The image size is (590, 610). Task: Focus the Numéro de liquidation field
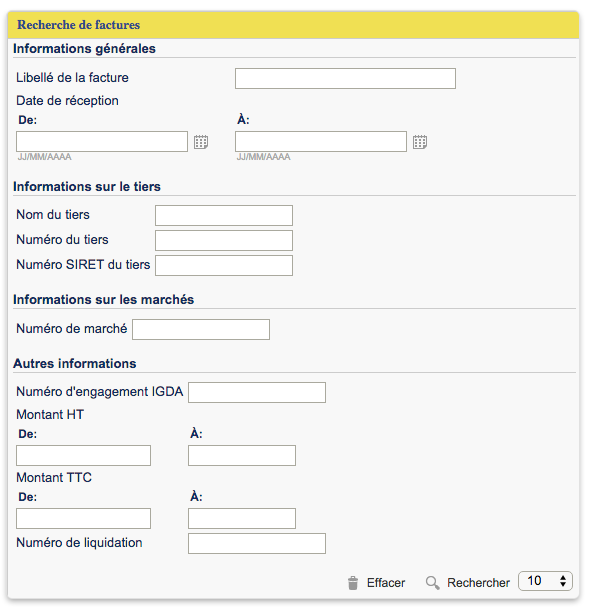click(x=257, y=543)
